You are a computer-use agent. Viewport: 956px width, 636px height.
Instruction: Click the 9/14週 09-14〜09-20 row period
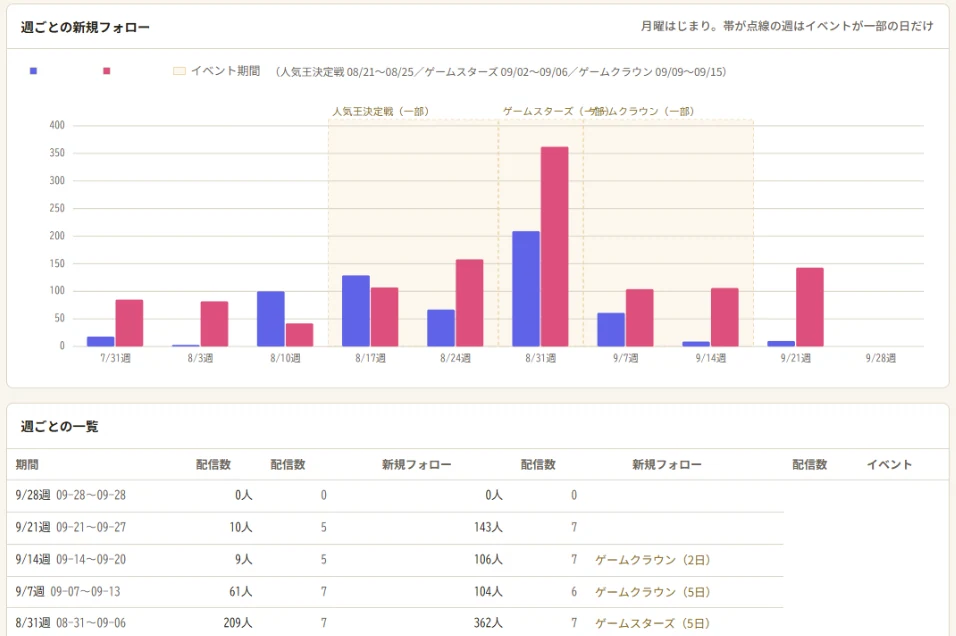tap(71, 559)
